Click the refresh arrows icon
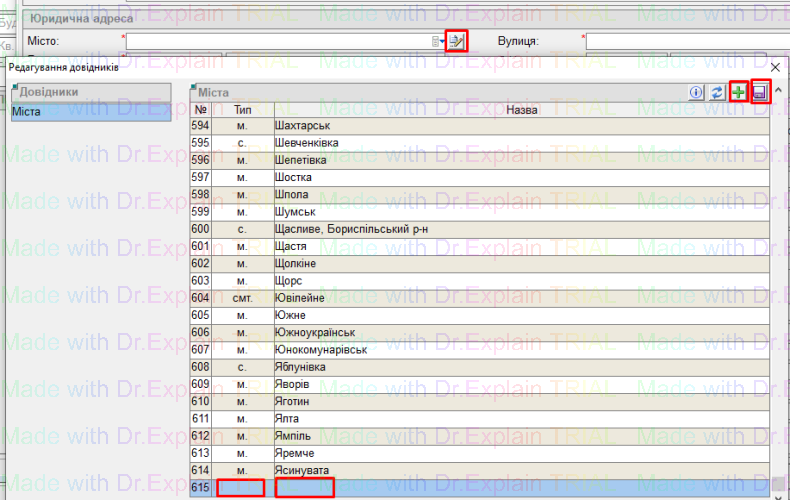 [x=717, y=92]
